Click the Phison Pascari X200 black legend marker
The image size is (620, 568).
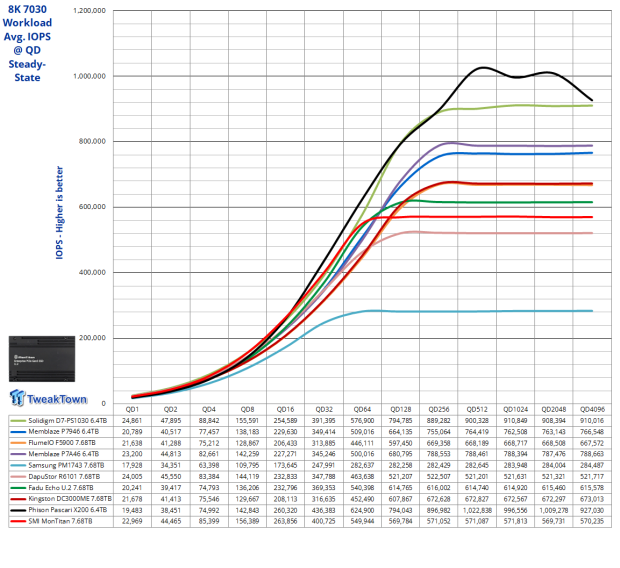[x=18, y=510]
